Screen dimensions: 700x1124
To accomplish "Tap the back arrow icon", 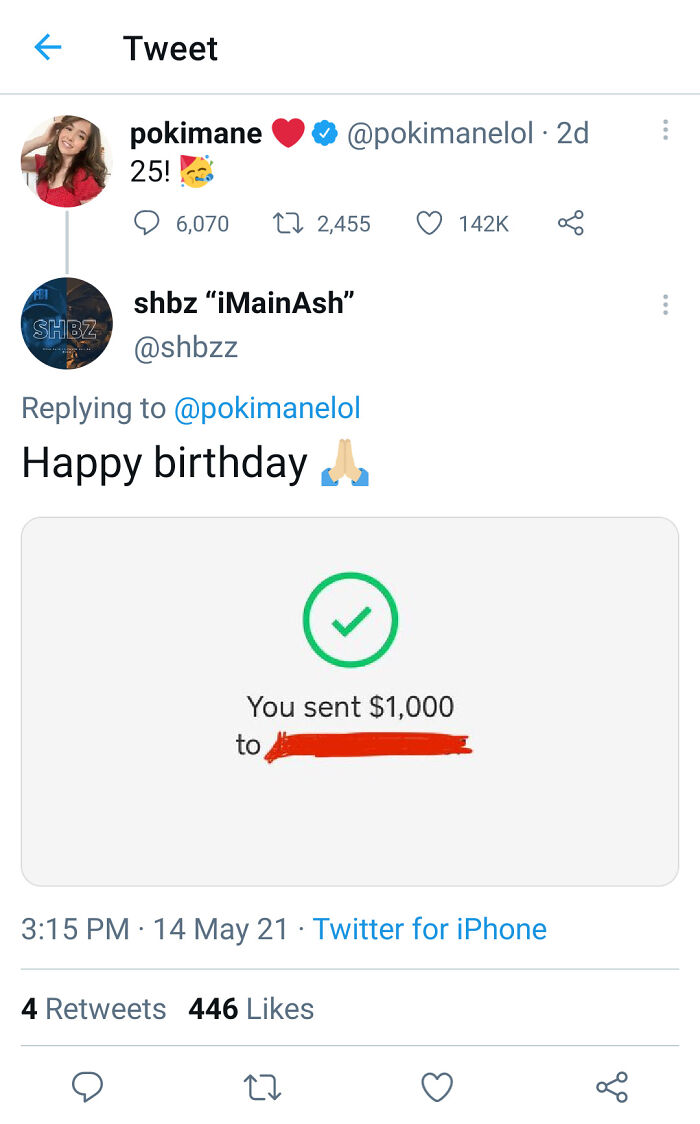I will 48,48.
